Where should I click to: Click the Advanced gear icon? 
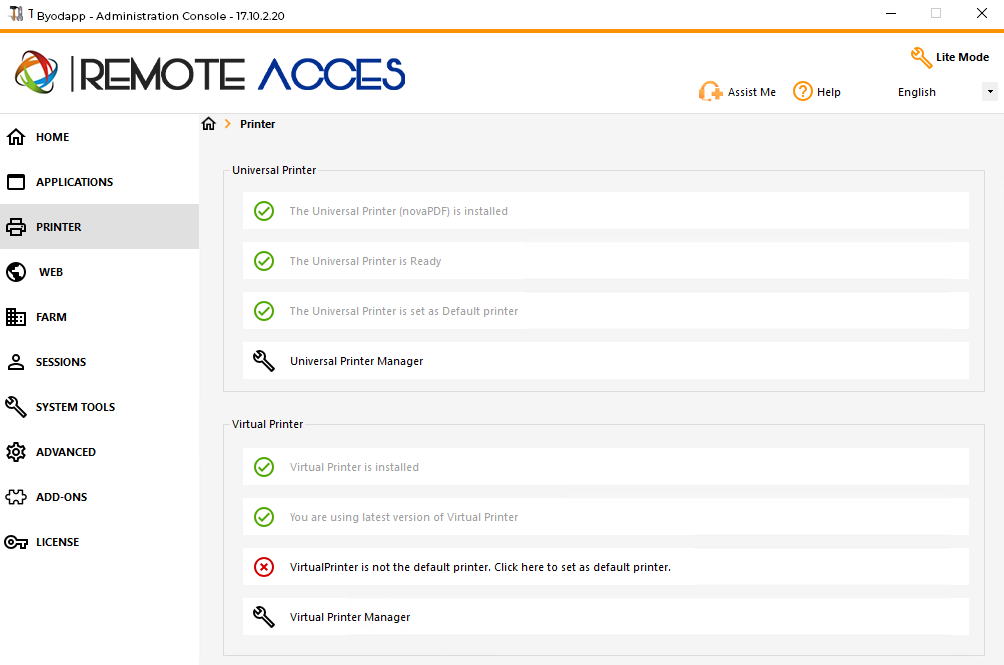tap(16, 452)
